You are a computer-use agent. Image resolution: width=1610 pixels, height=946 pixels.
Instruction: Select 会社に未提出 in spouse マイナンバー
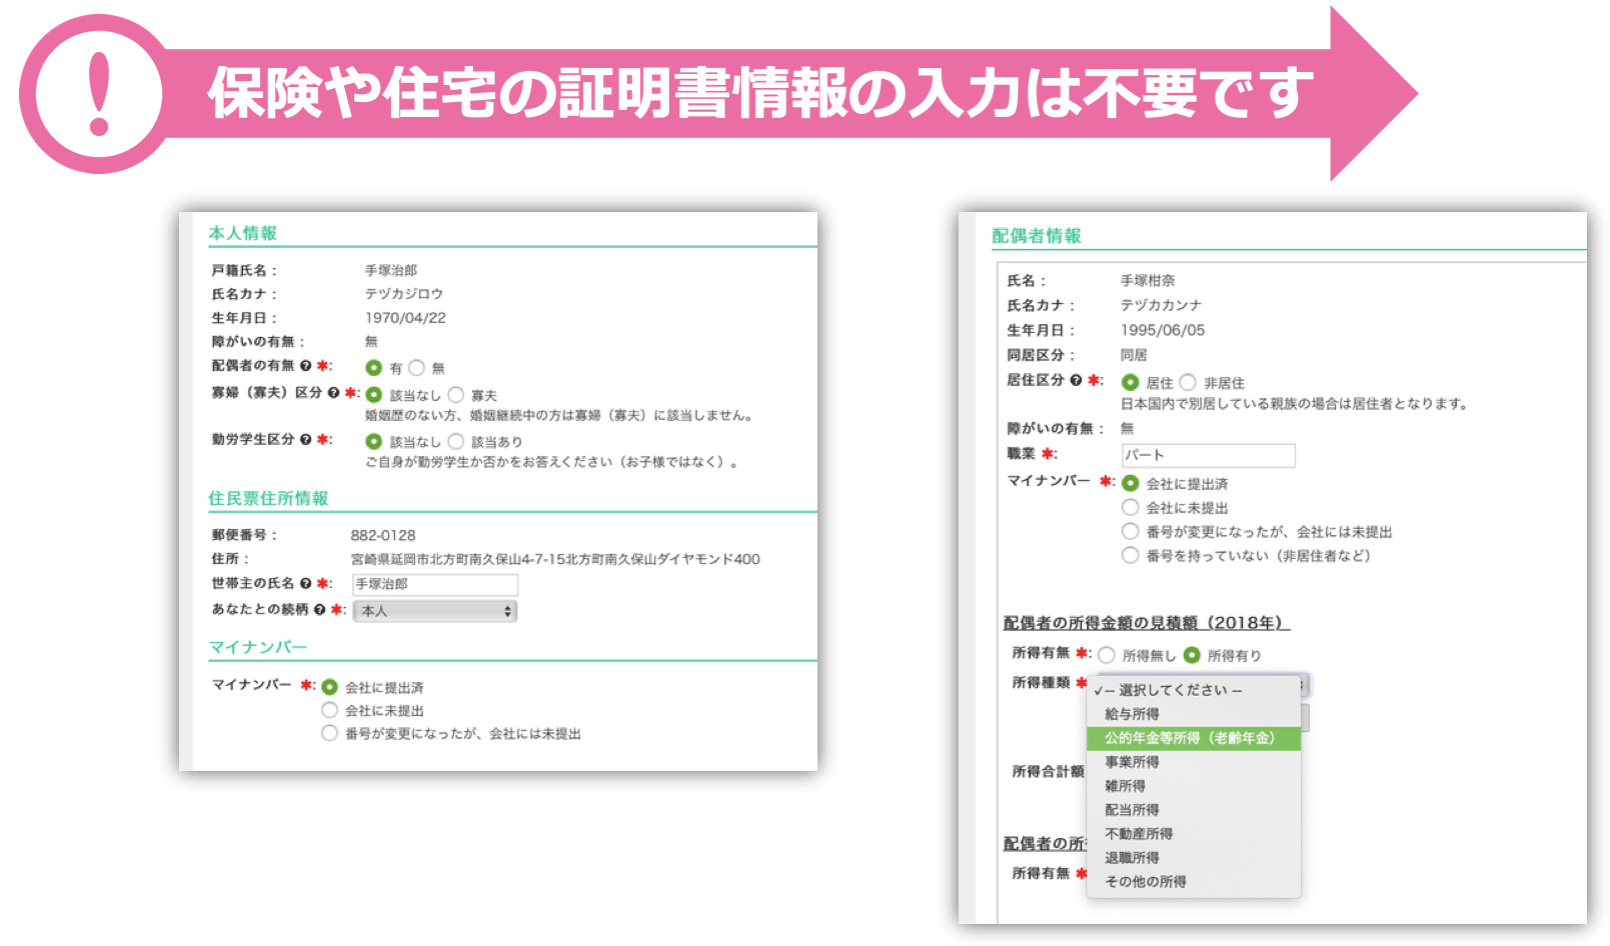1130,507
